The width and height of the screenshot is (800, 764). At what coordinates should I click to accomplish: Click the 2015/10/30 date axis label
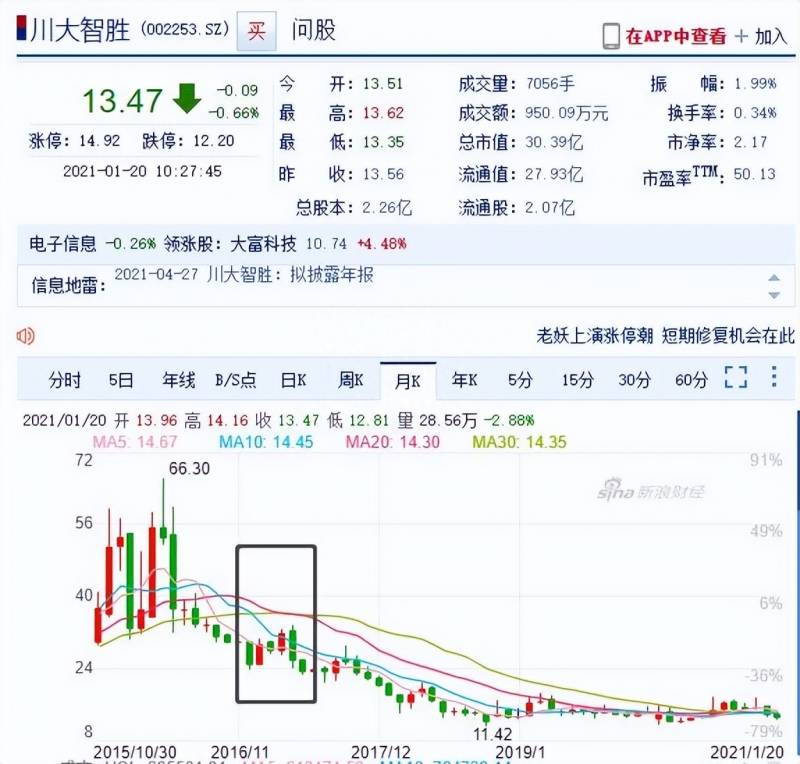(135, 752)
